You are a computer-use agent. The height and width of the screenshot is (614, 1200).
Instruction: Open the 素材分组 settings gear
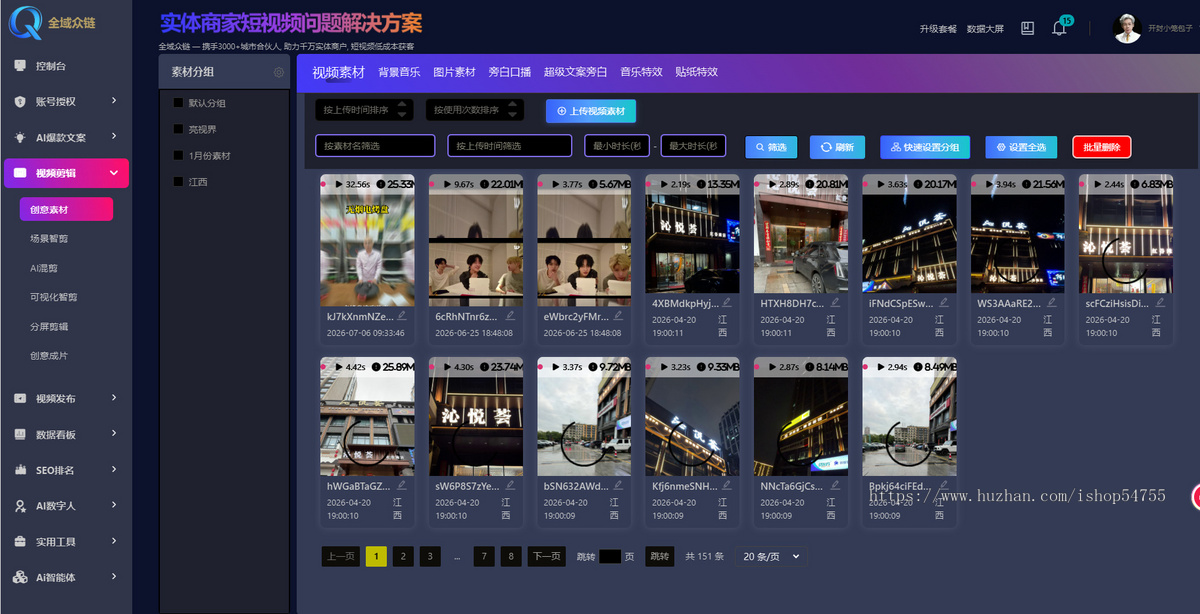pos(279,72)
